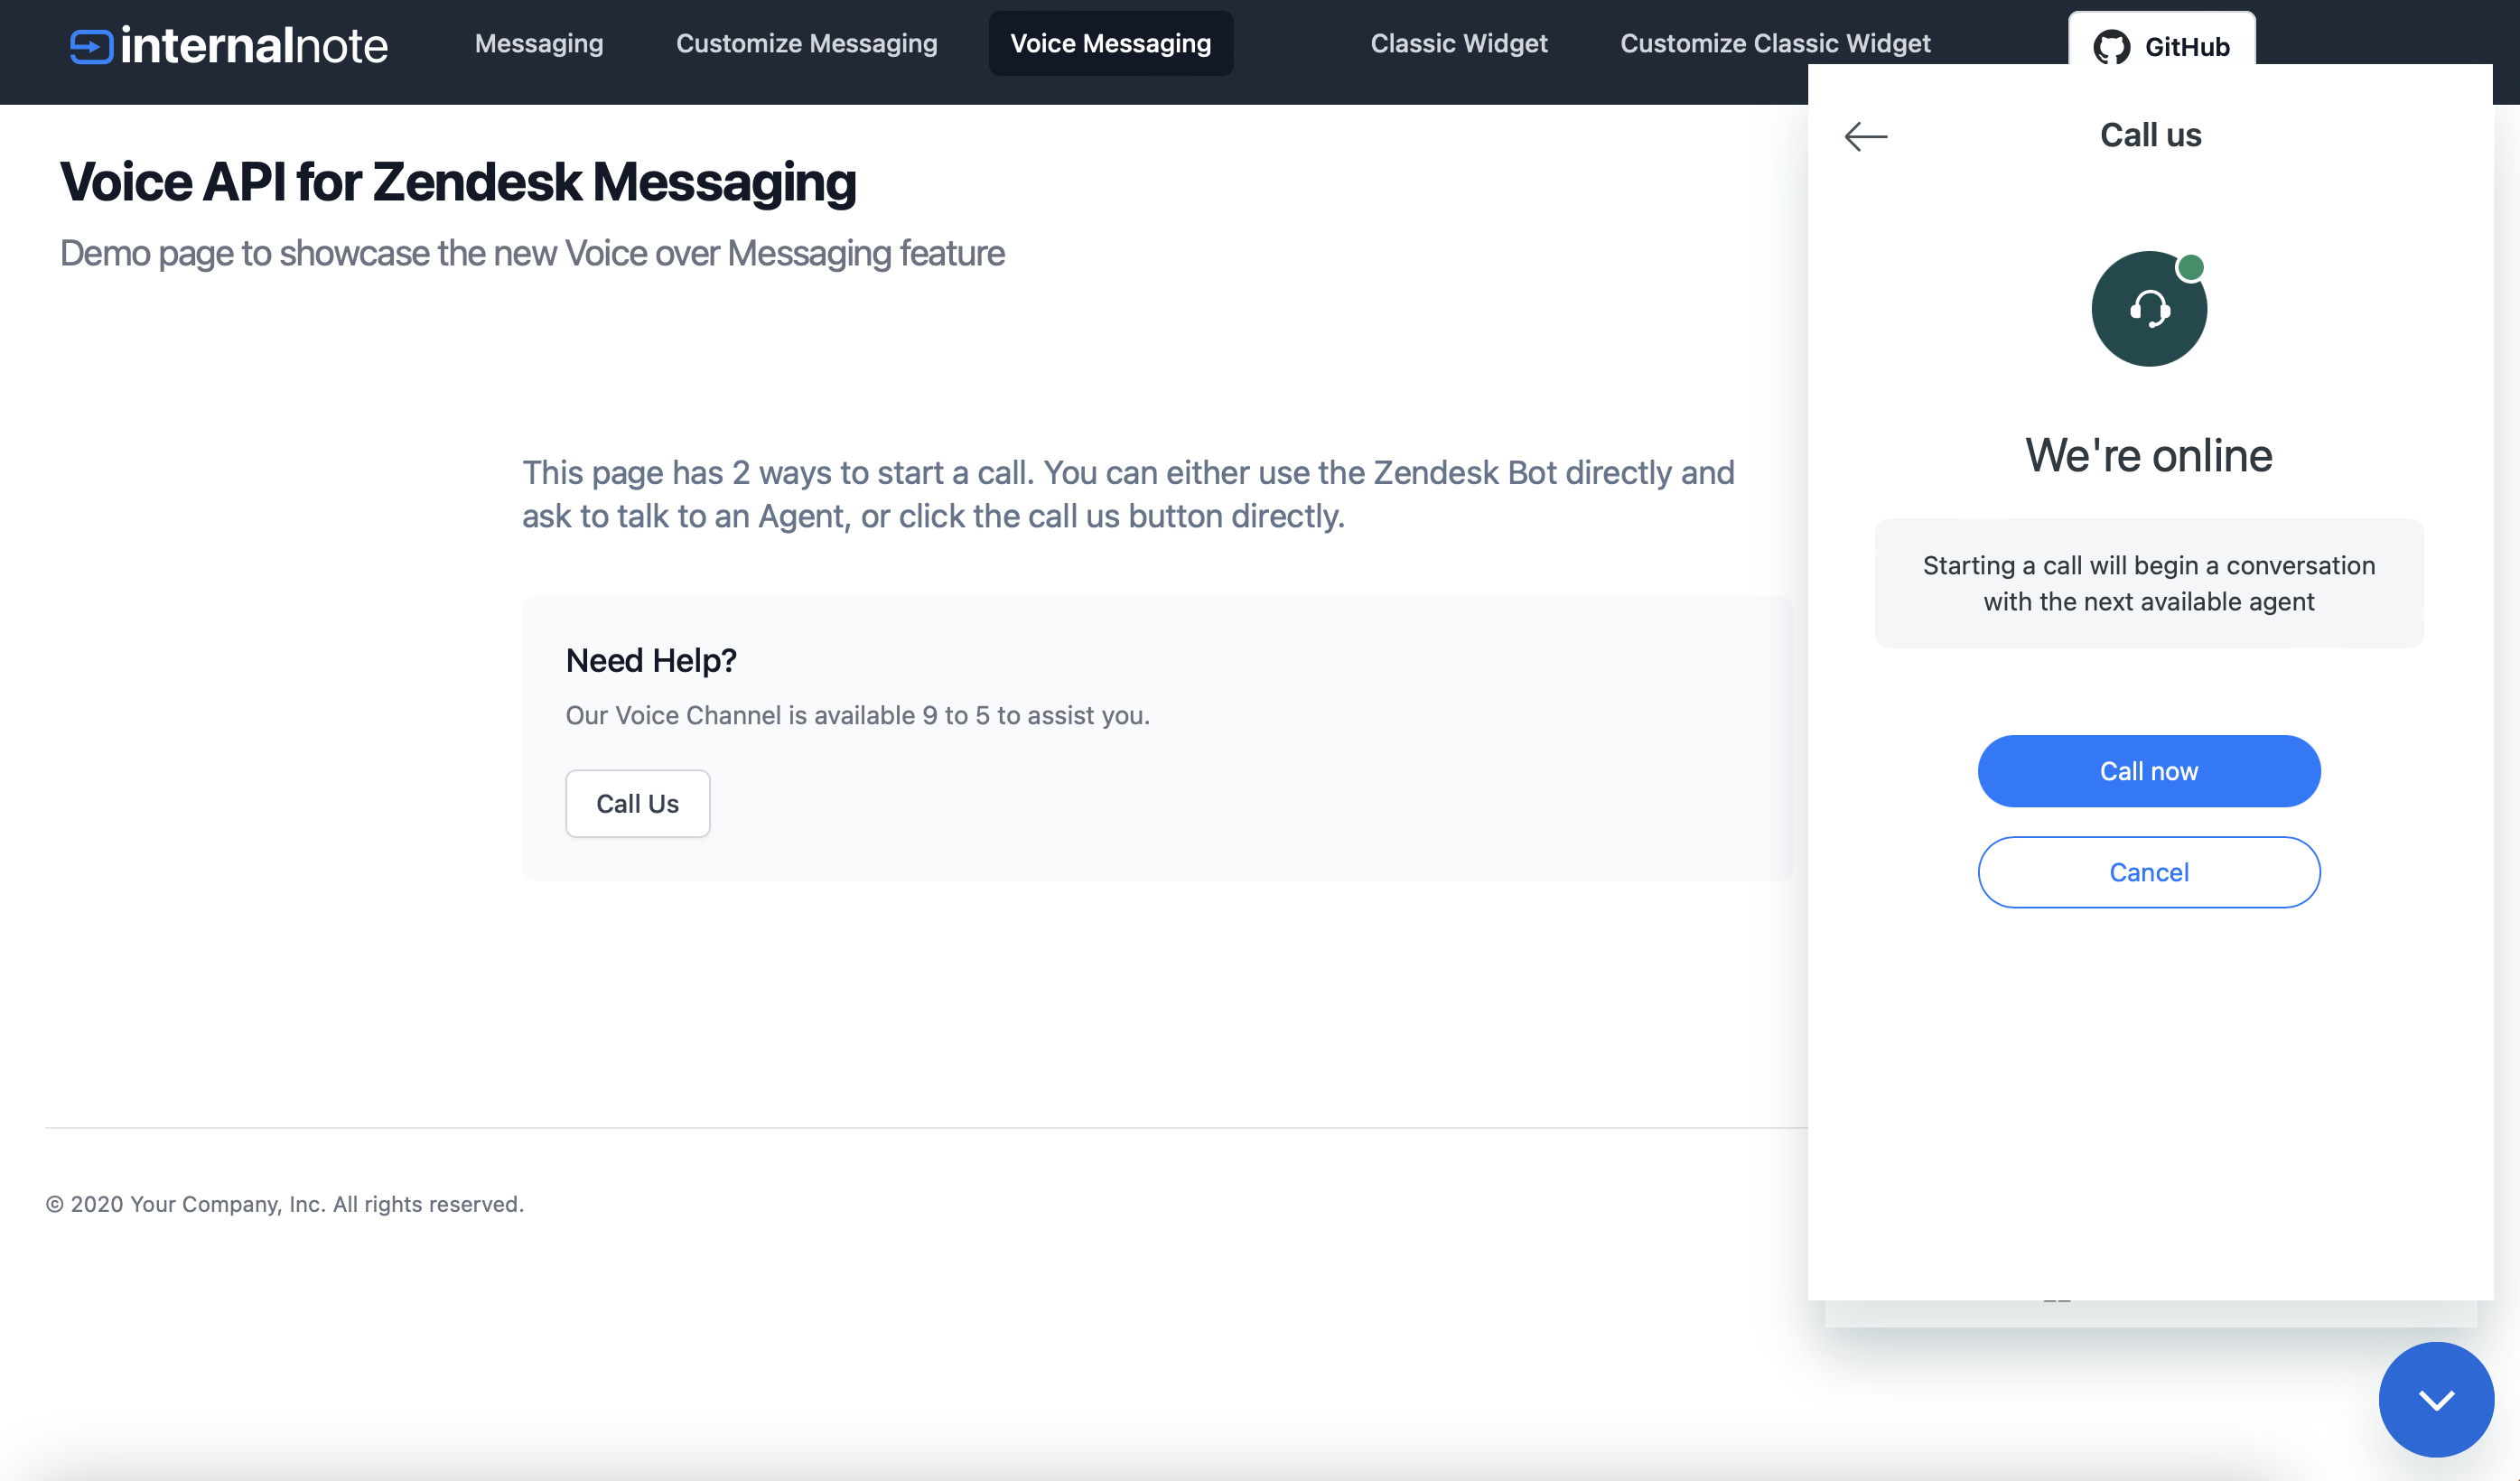Click Cancel in the Call us panel
The width and height of the screenshot is (2520, 1481).
coord(2149,872)
